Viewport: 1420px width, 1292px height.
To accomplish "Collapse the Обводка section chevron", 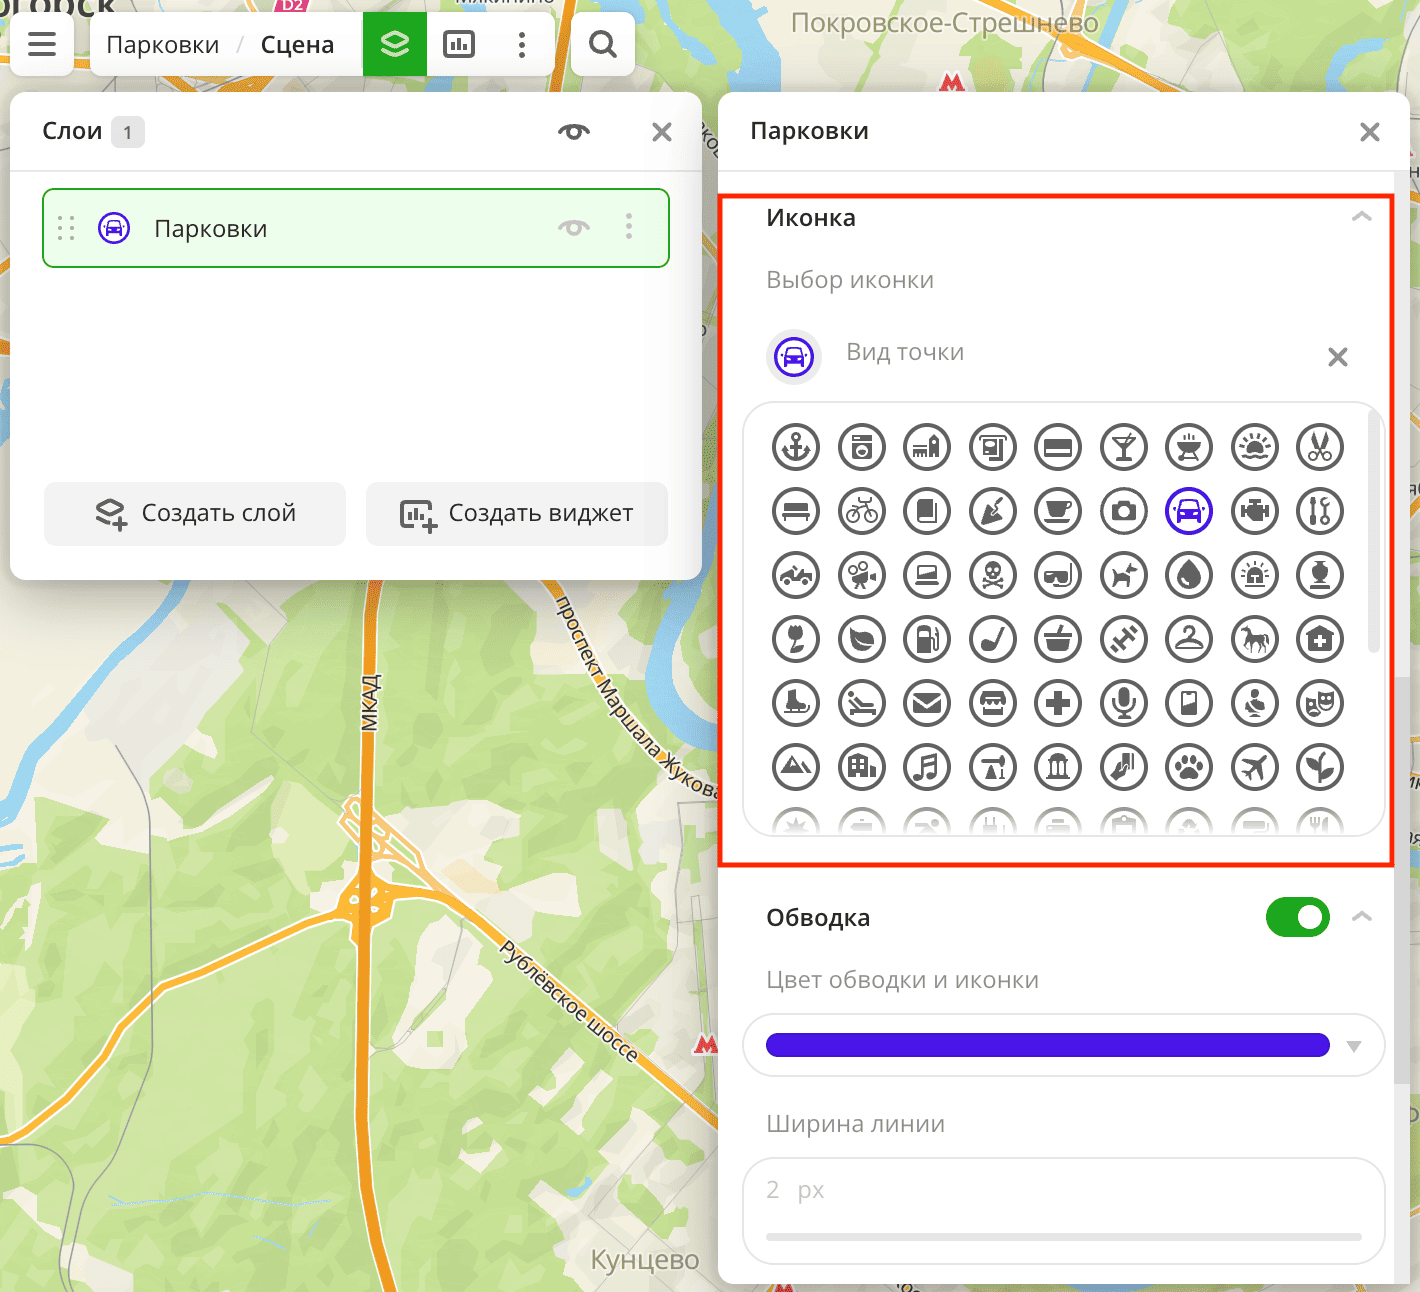I will click(x=1361, y=917).
